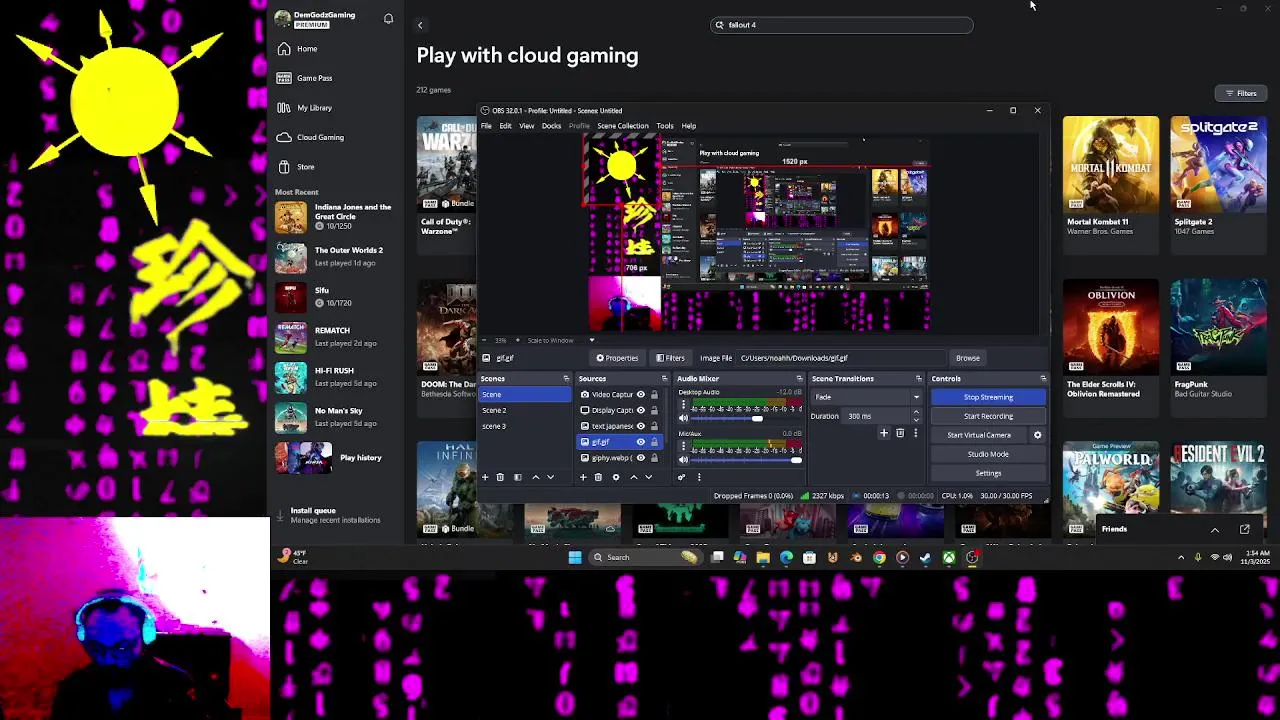Move scene down with Scenes down arrow
1280x720 pixels.
click(550, 477)
